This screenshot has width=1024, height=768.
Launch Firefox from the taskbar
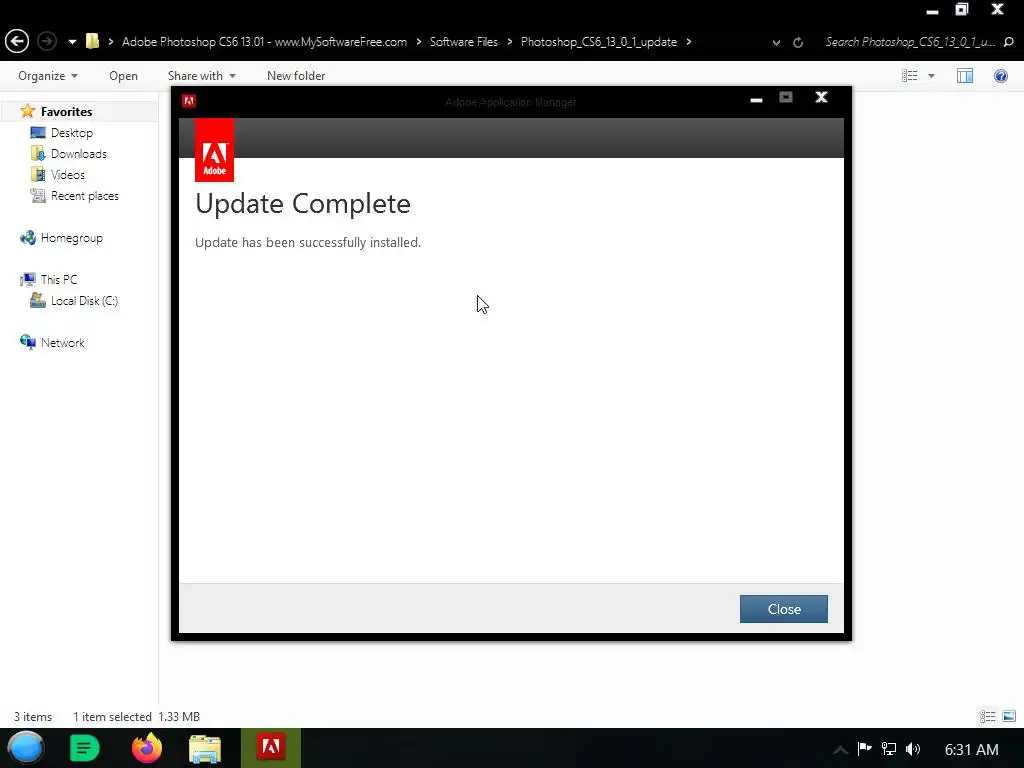point(146,748)
